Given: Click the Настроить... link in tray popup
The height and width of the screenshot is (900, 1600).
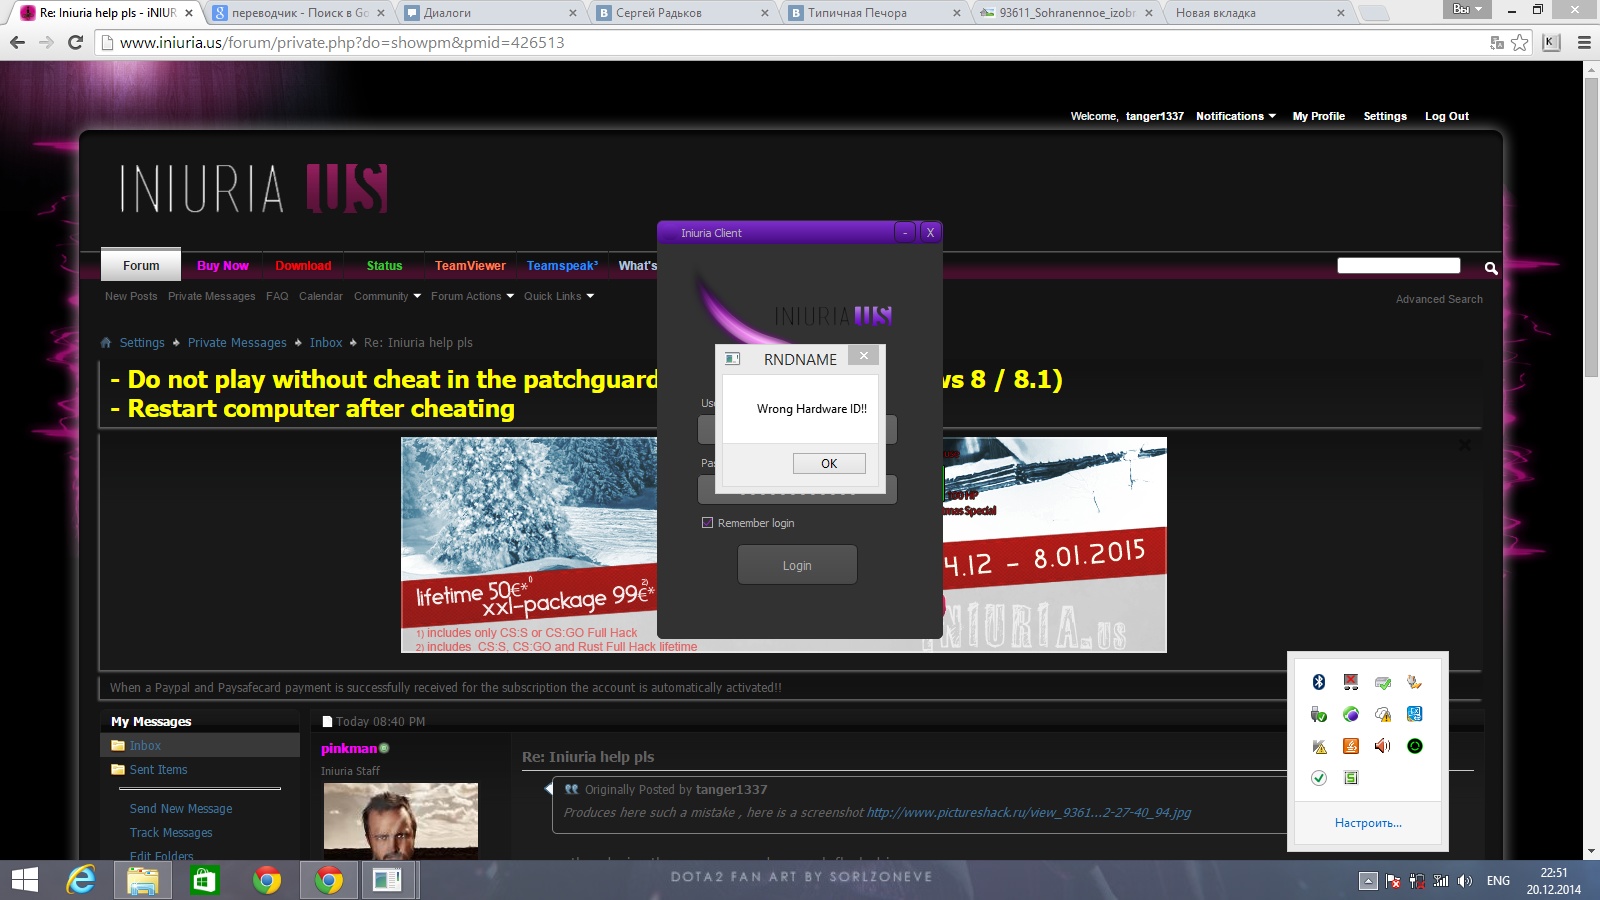Looking at the screenshot, I should [1368, 823].
